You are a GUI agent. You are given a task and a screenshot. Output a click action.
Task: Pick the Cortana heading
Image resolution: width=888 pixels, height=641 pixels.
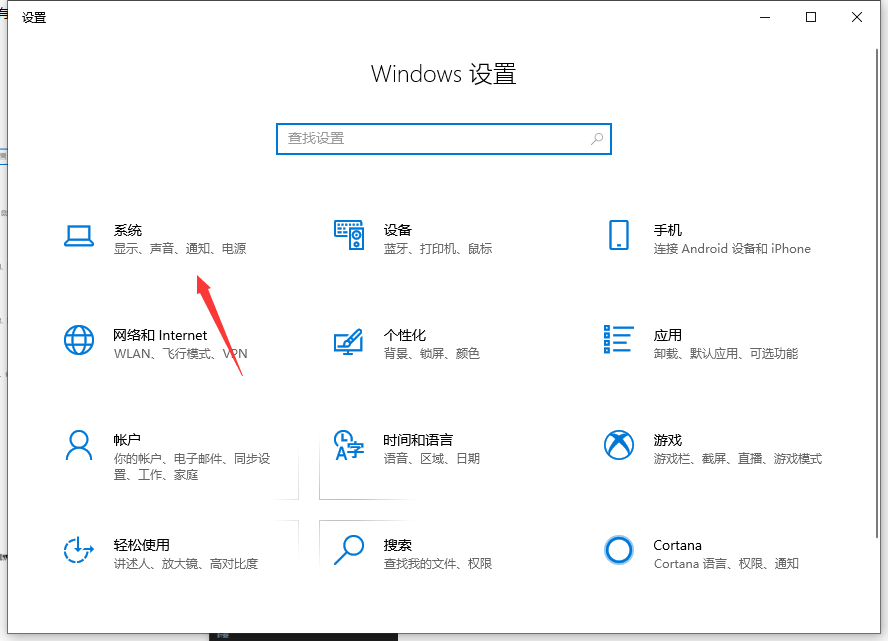click(677, 545)
